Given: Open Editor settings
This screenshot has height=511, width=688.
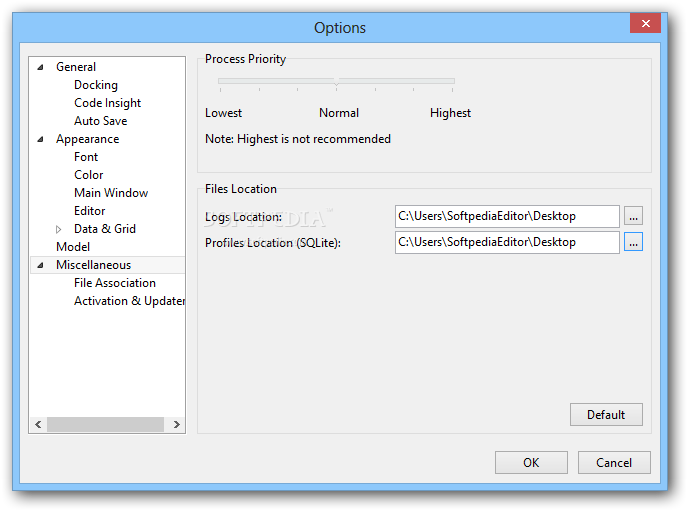Looking at the screenshot, I should click(90, 211).
